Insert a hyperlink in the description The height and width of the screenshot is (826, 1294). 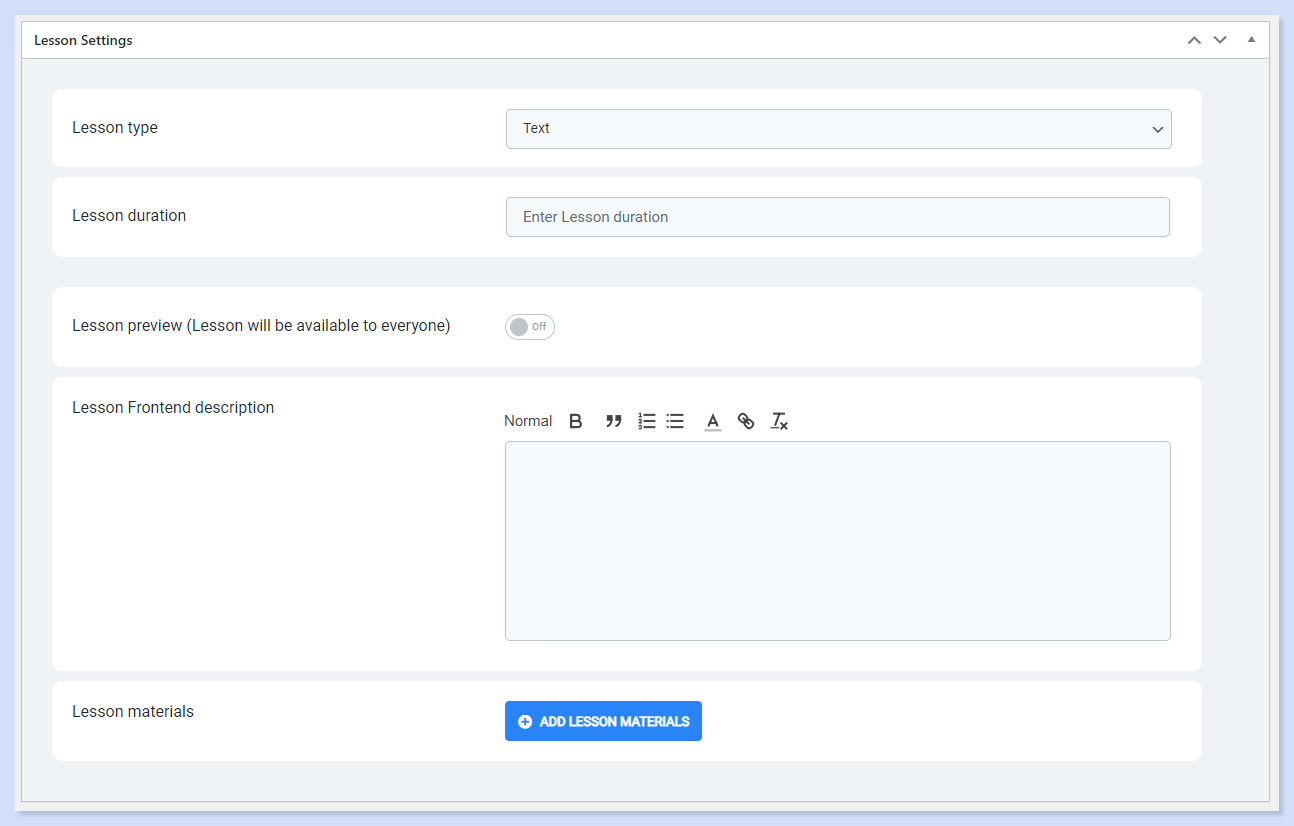point(746,421)
